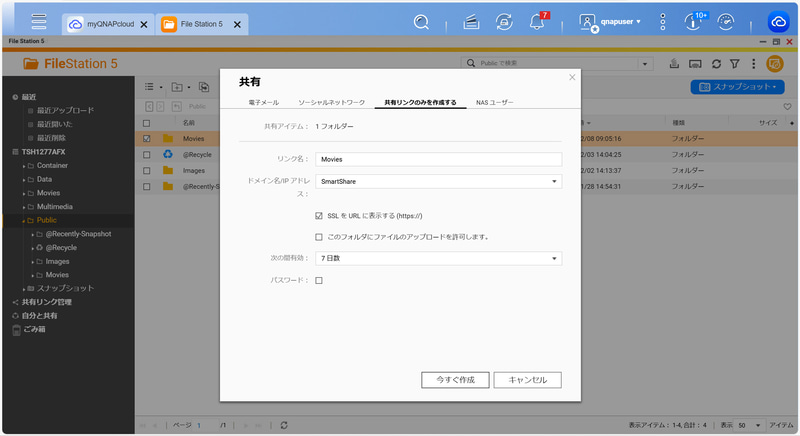This screenshot has height=436, width=800.
Task: Open the info icon with 10+ badge
Action: 693,22
